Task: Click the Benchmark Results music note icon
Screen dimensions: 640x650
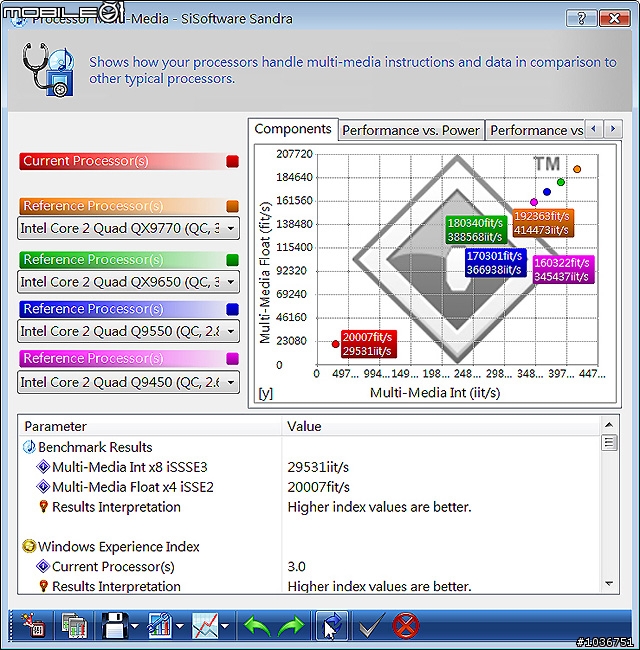Action: pyautogui.click(x=29, y=447)
